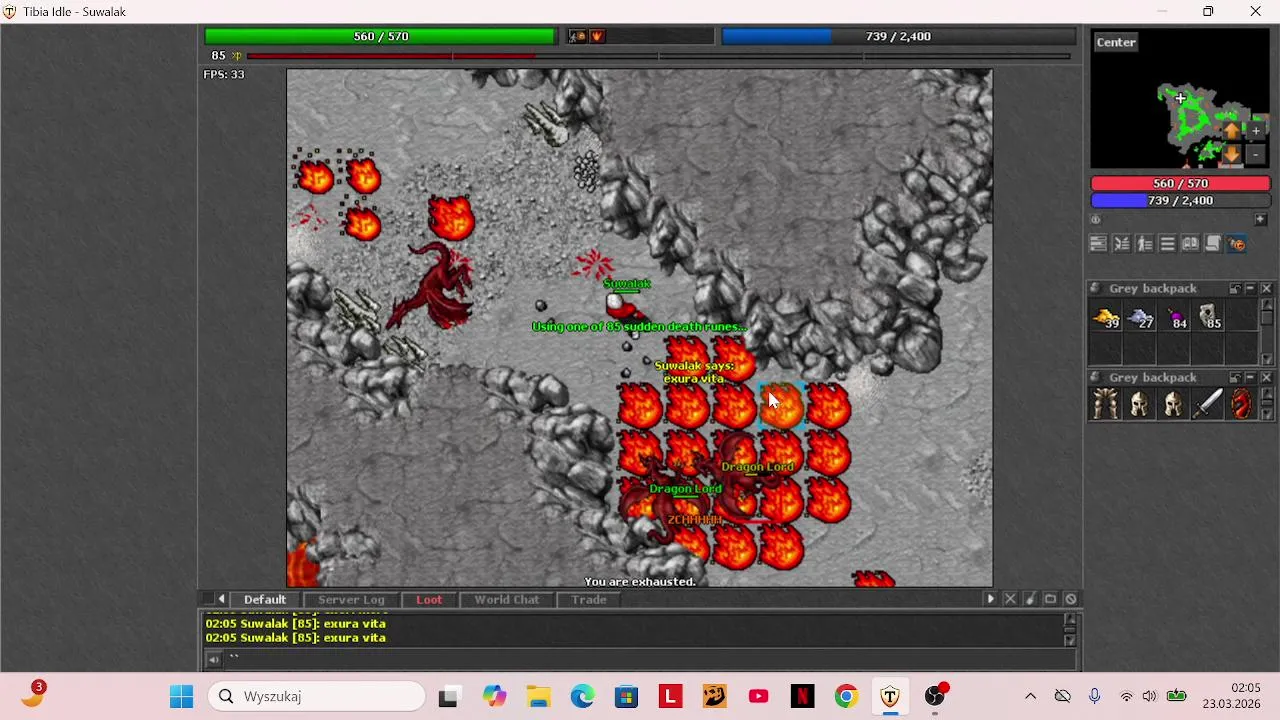Screen dimensions: 1280x720
Task: Open the first side-panel widget button
Action: [x=1098, y=244]
